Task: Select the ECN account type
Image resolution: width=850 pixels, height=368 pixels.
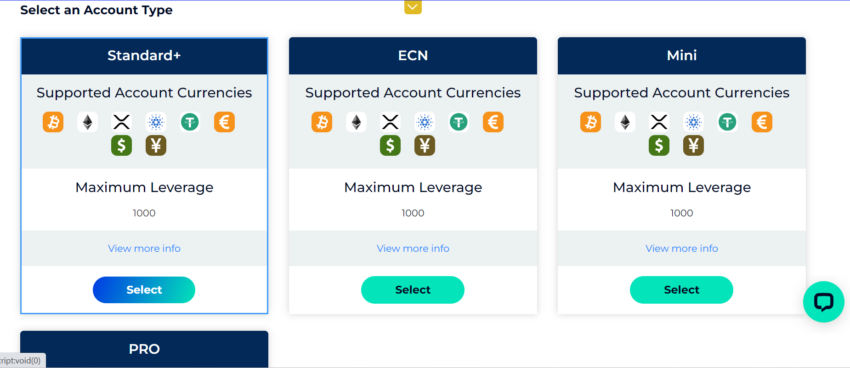Action: [x=413, y=290]
